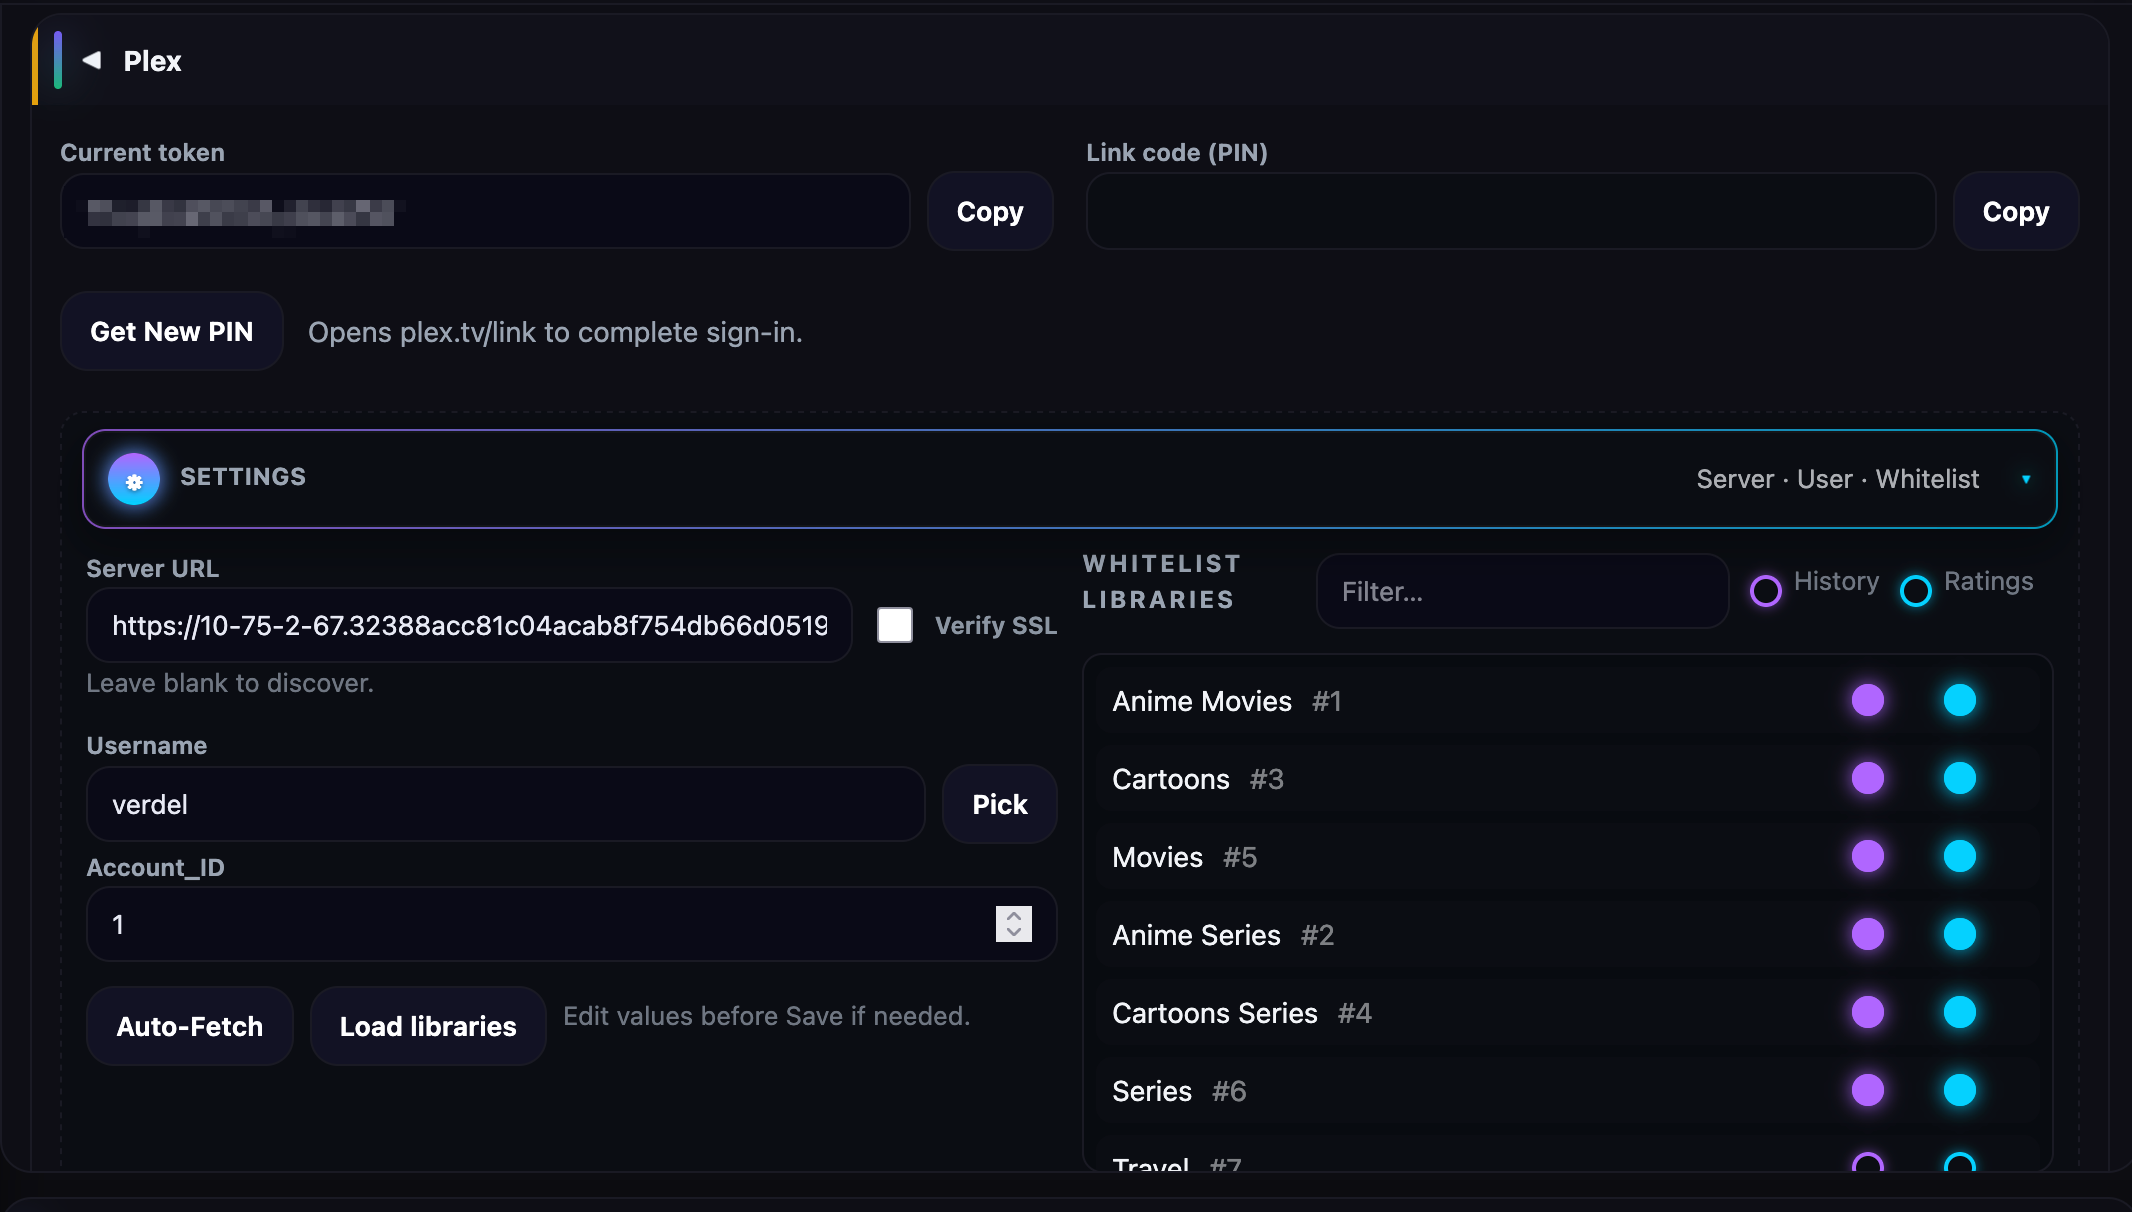This screenshot has height=1212, width=2132.
Task: Toggle all Ratings column header circle
Action: coord(1915,591)
